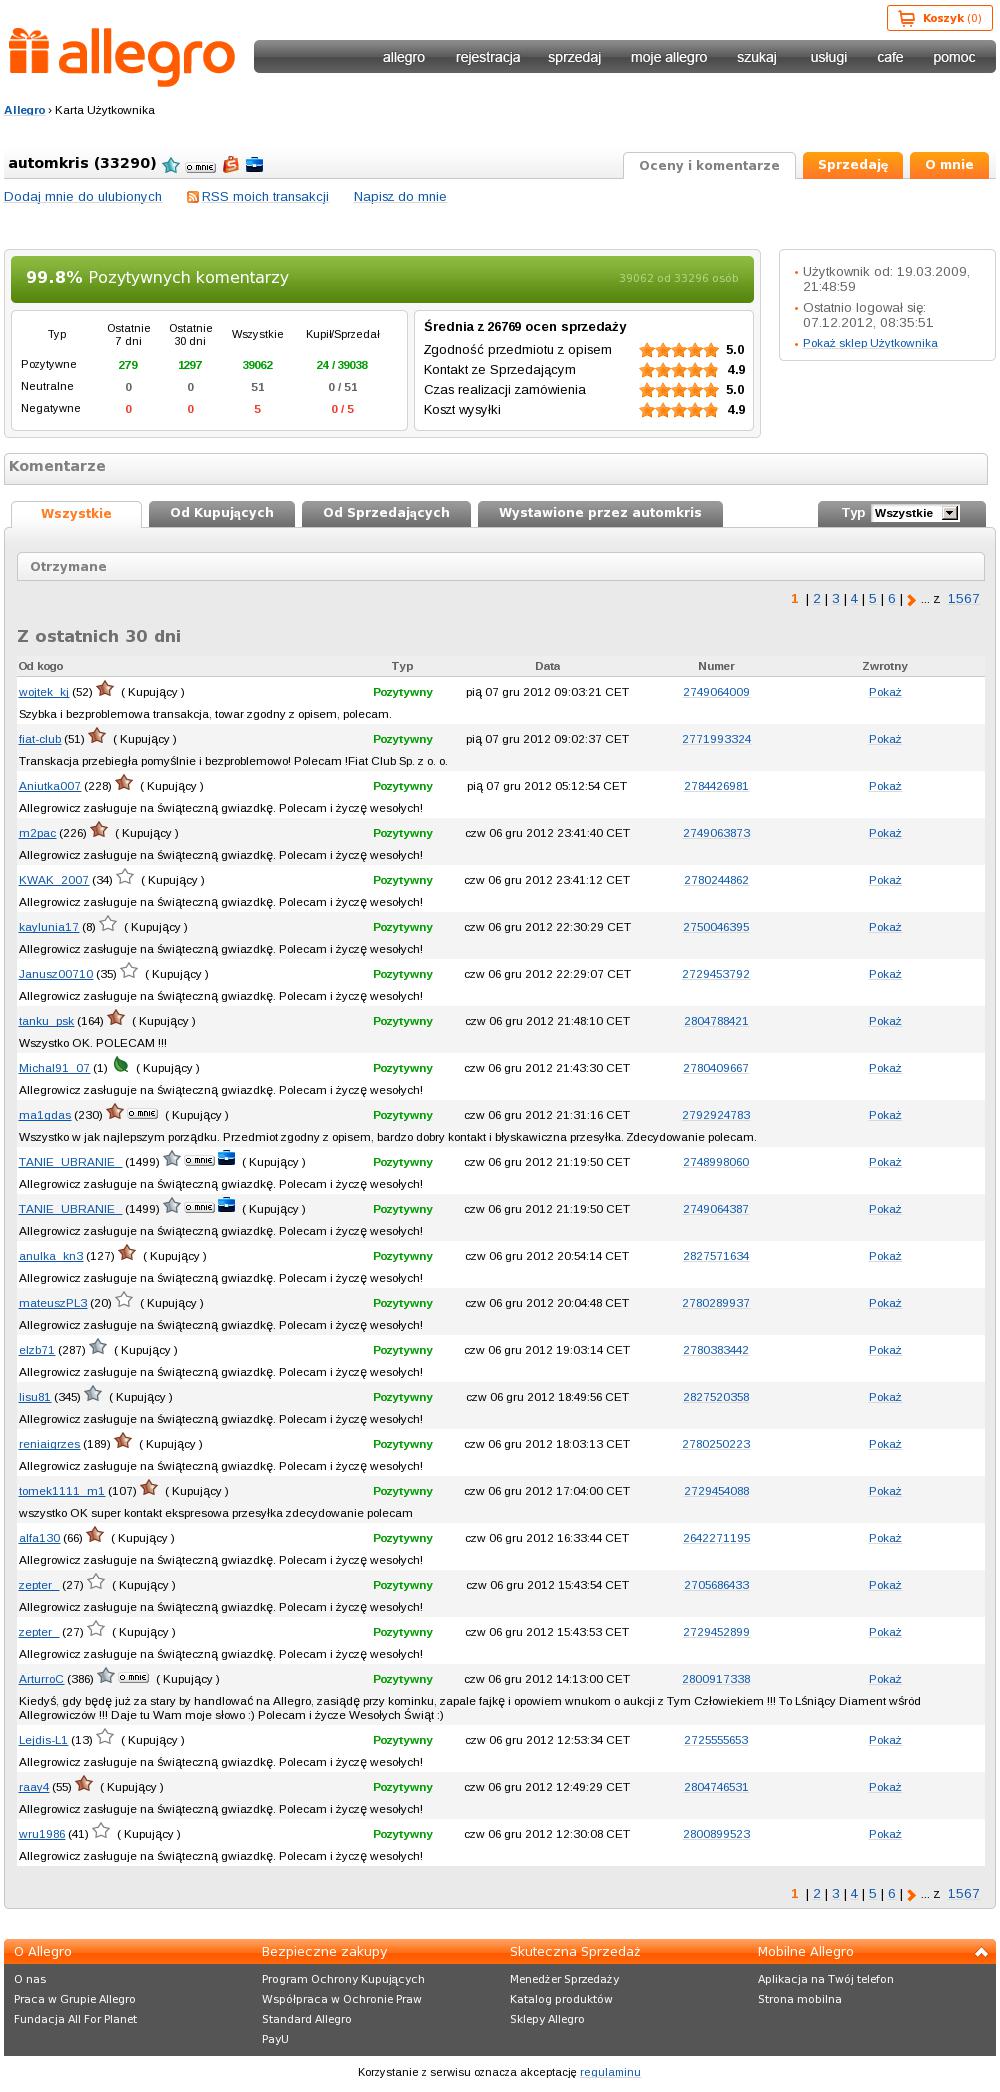Click Pokaż for transaction 2749064009
Viewport: 1000px width, 2092px height.
coord(884,692)
